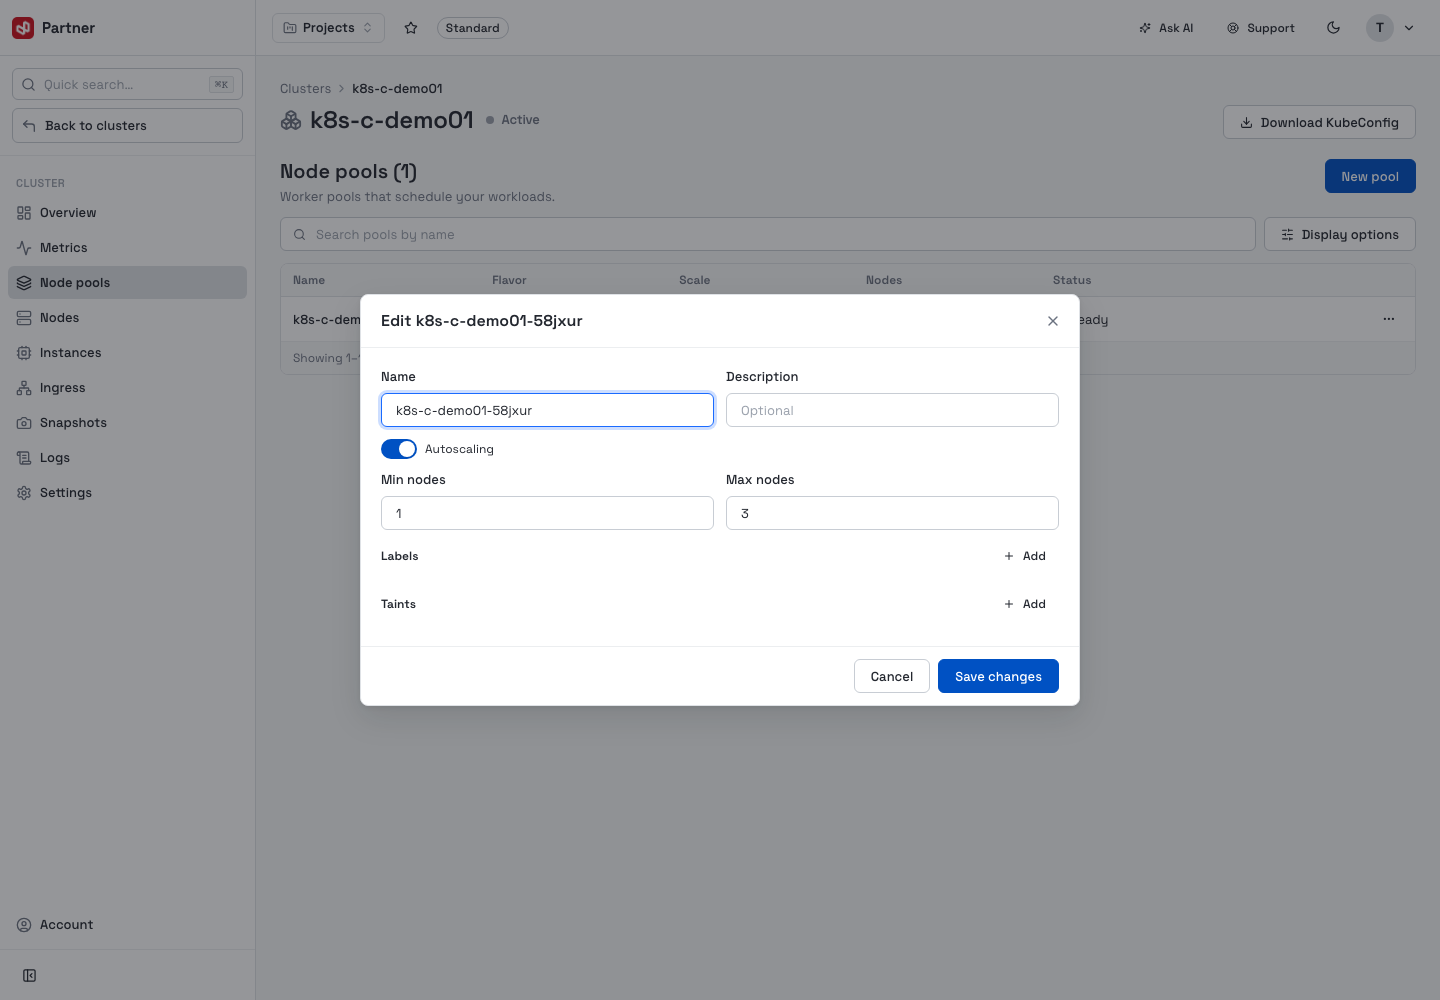Image resolution: width=1440 pixels, height=1000 pixels.
Task: Open the Ask AI assistant
Action: 1166,28
